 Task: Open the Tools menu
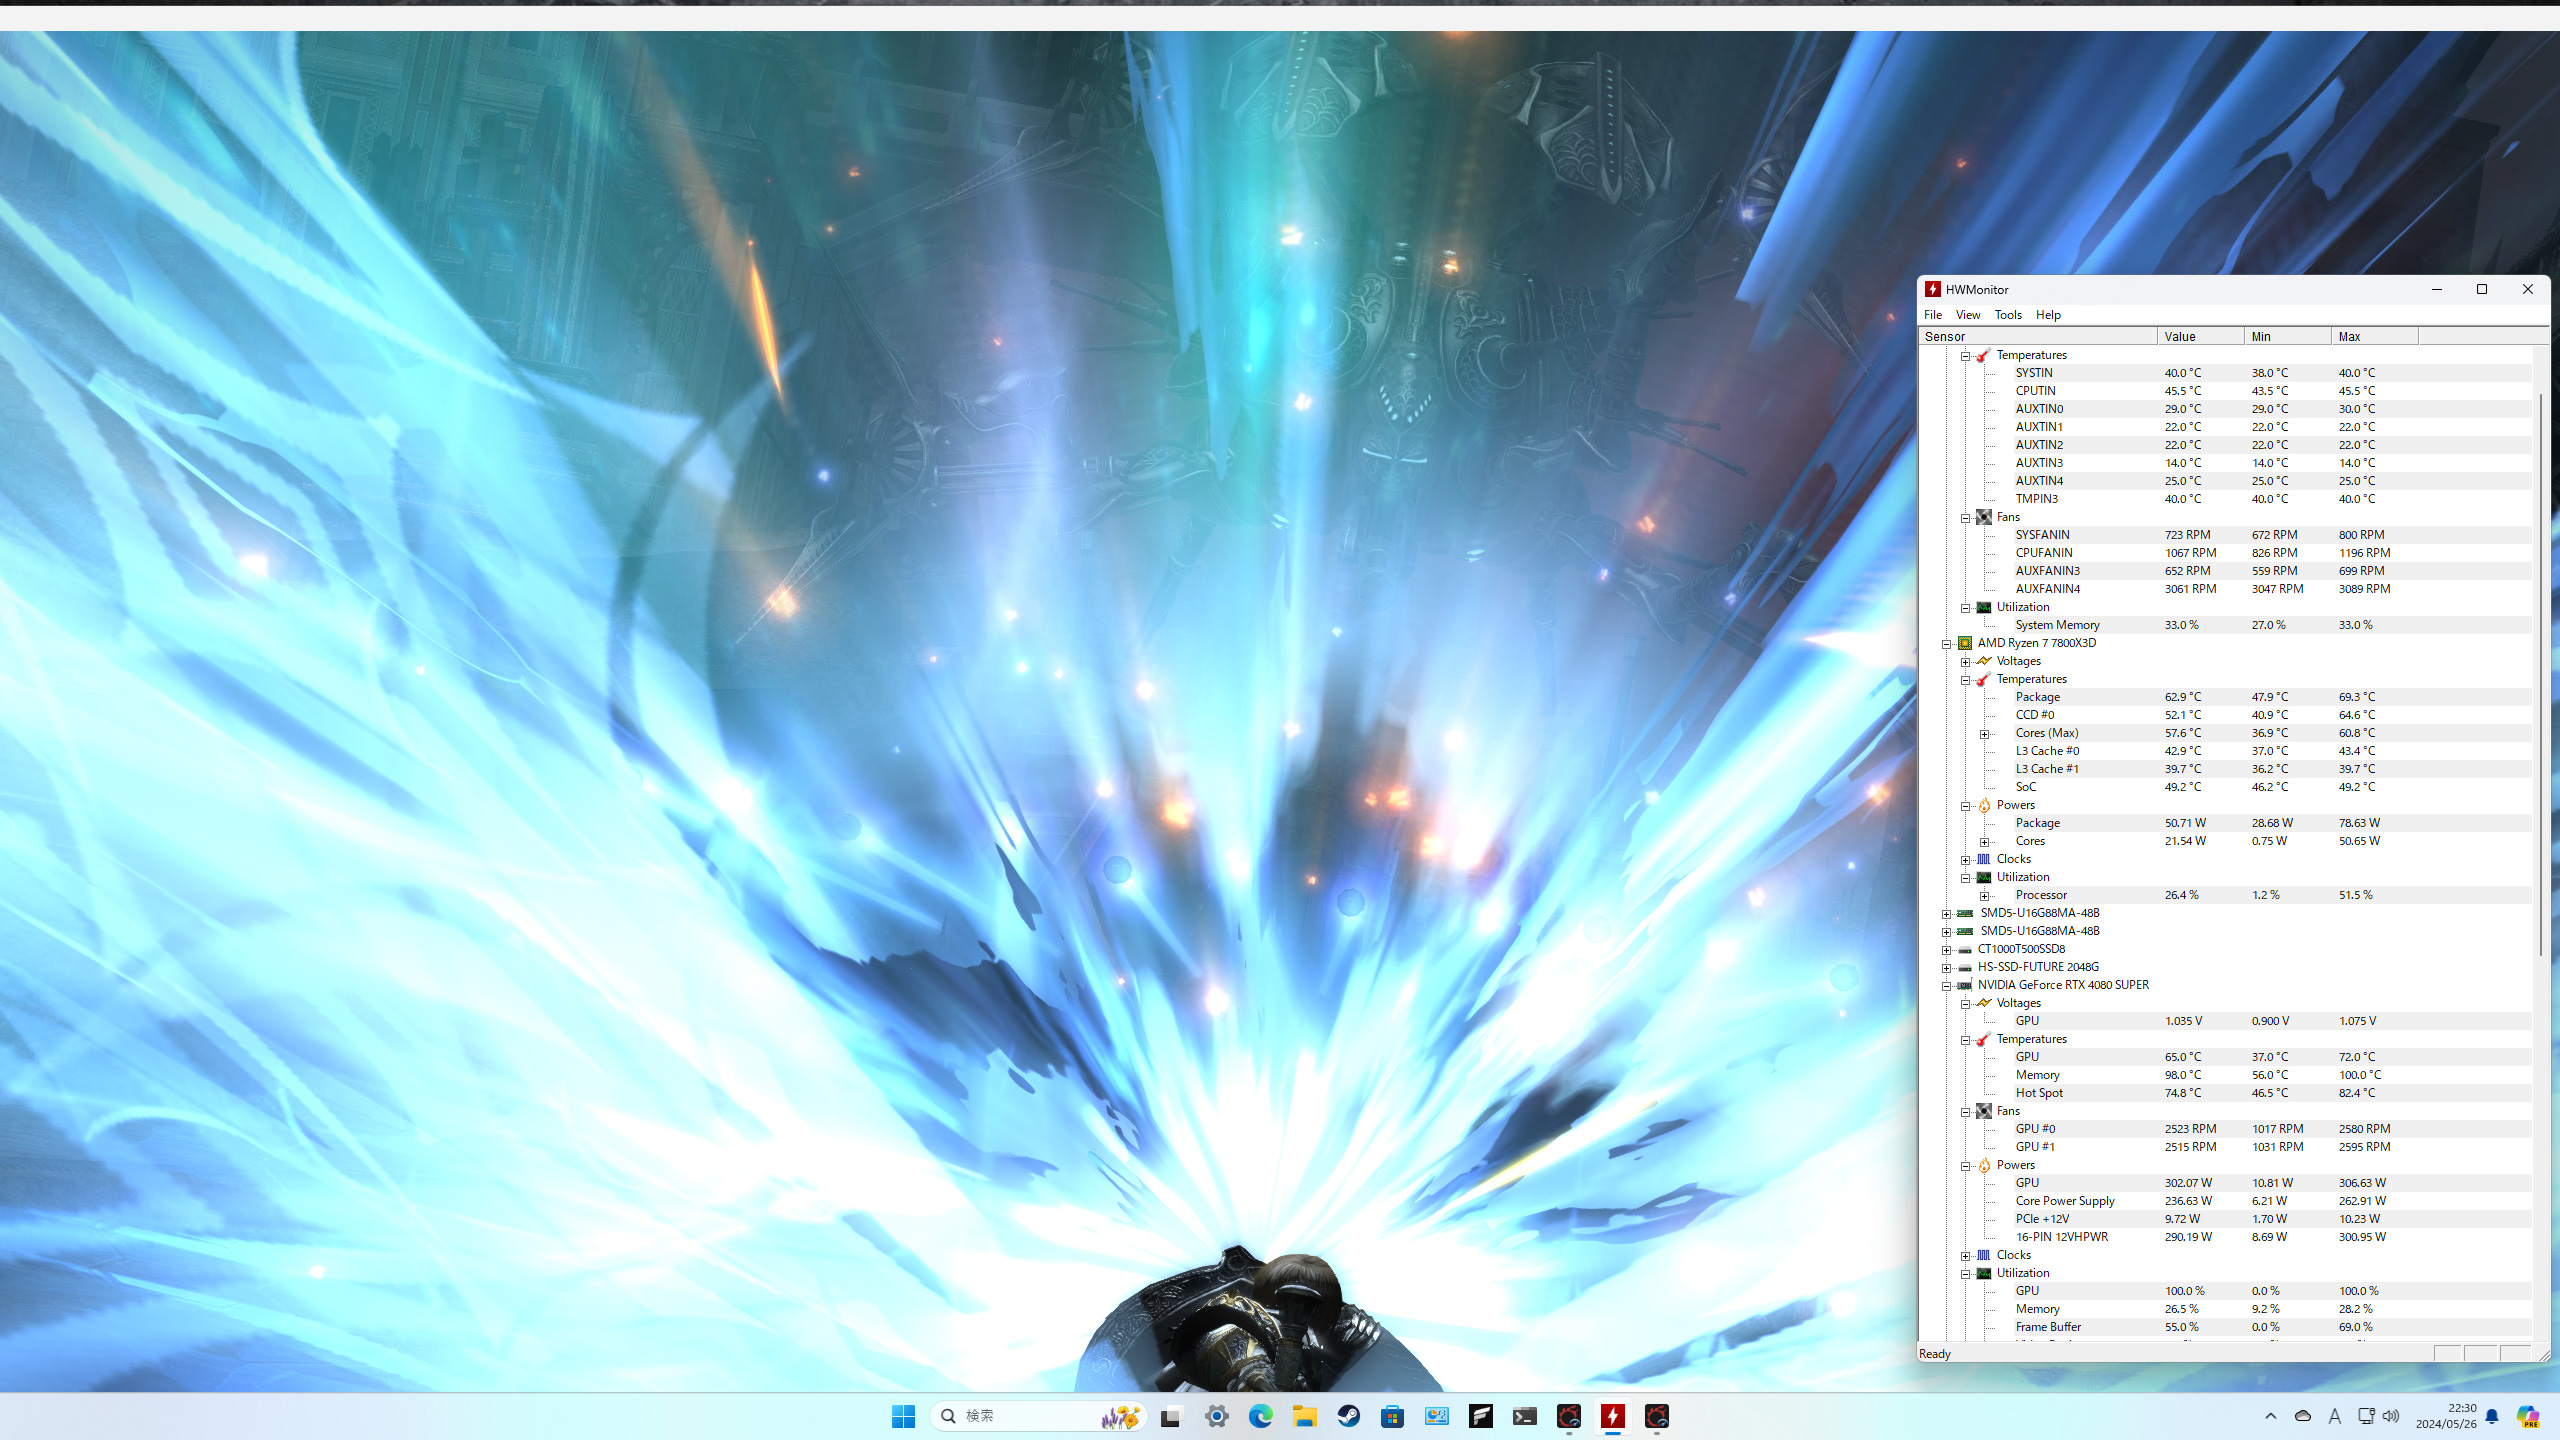2007,315
